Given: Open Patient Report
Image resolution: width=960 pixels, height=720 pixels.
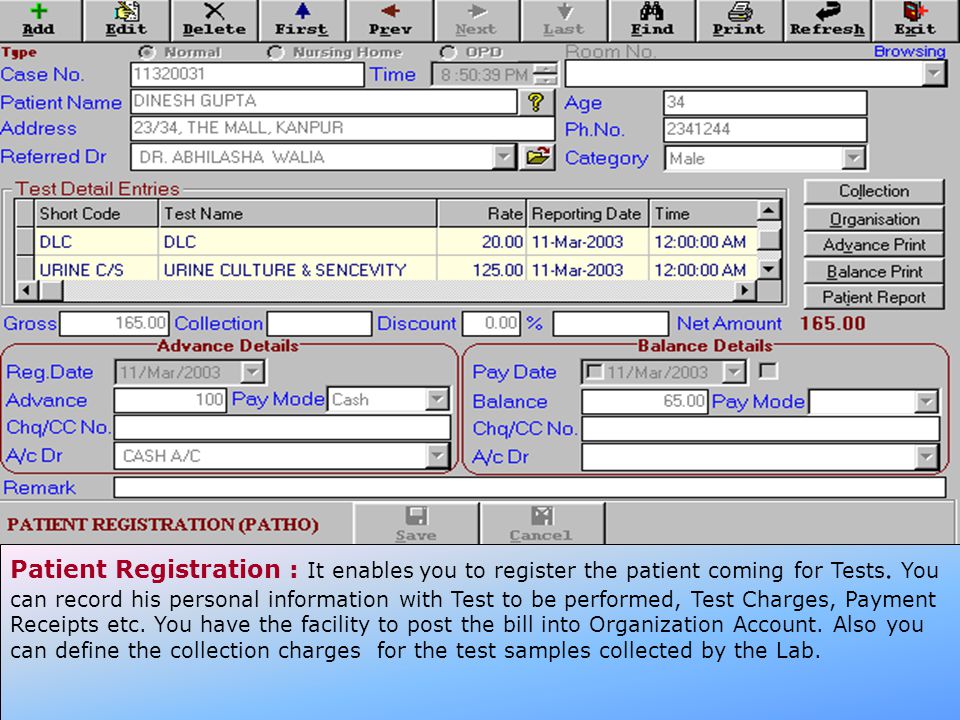Looking at the screenshot, I should [874, 298].
